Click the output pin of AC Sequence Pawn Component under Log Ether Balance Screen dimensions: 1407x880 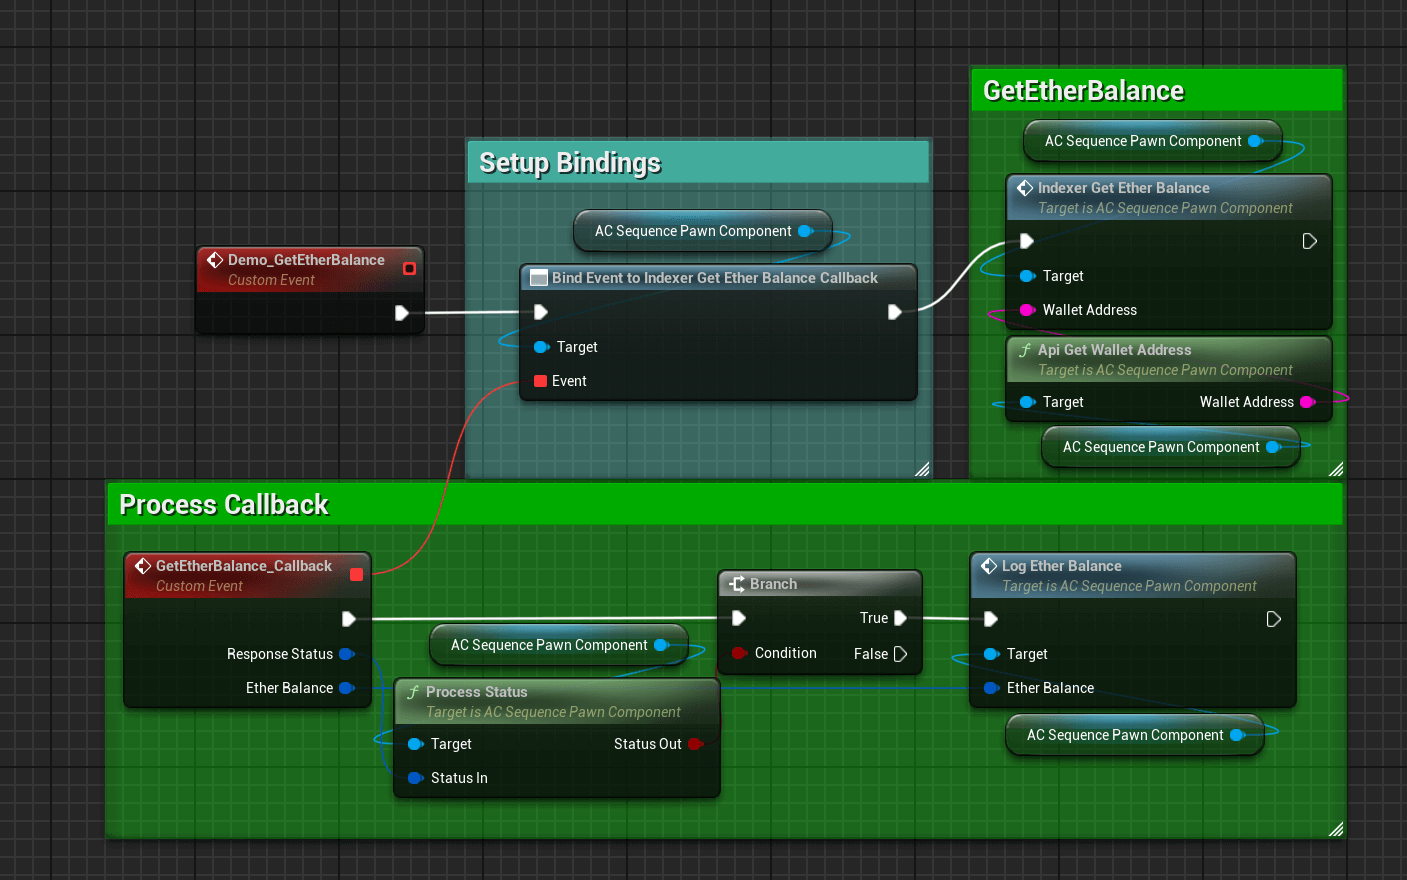tap(1237, 735)
